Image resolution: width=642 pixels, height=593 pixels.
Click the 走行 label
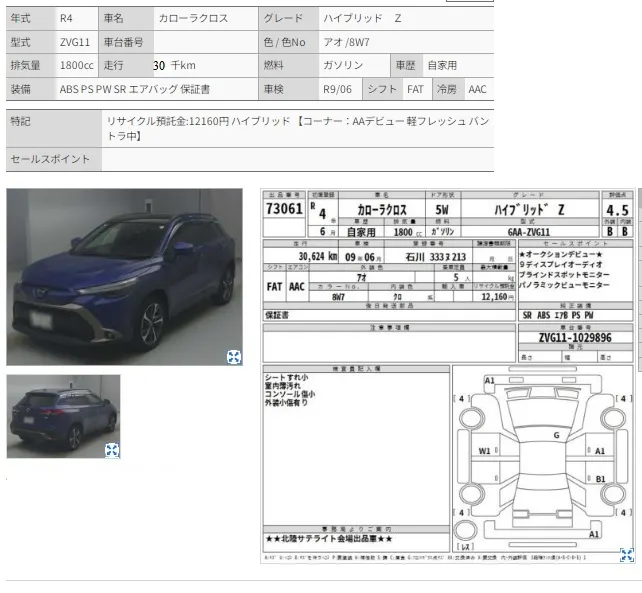pos(113,66)
